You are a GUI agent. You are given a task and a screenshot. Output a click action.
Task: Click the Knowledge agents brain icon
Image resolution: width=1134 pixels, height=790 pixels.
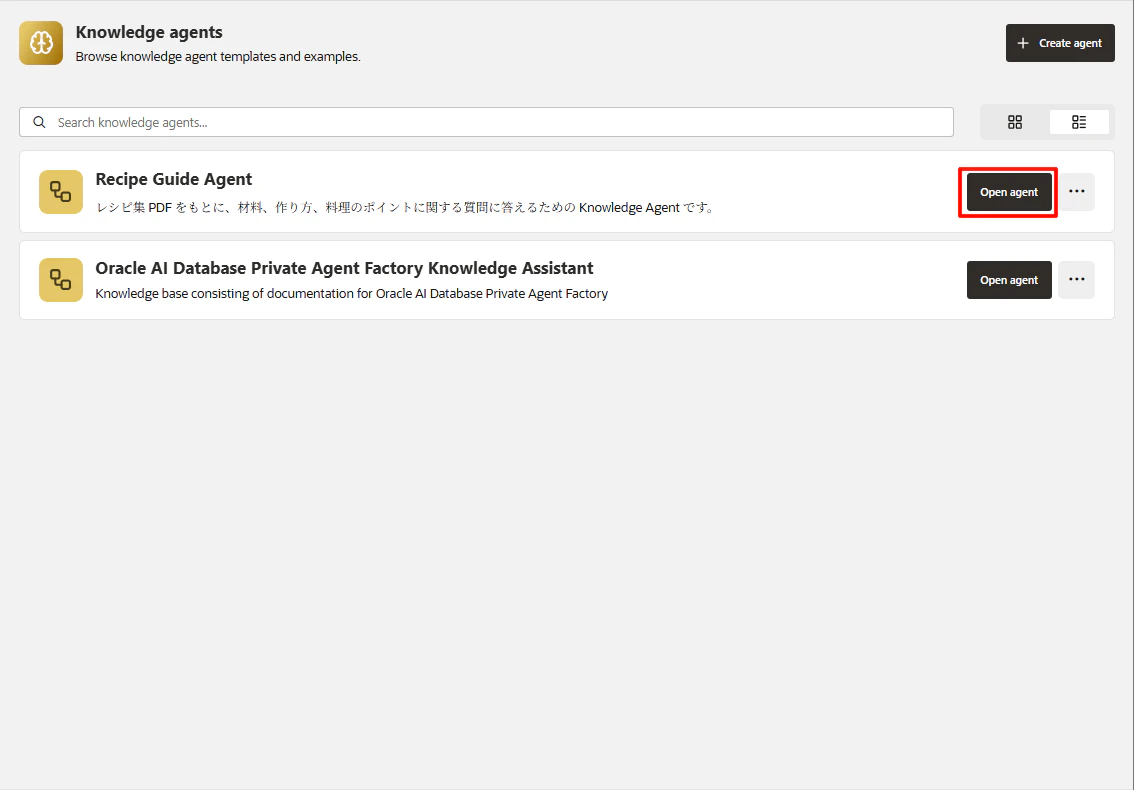[41, 43]
